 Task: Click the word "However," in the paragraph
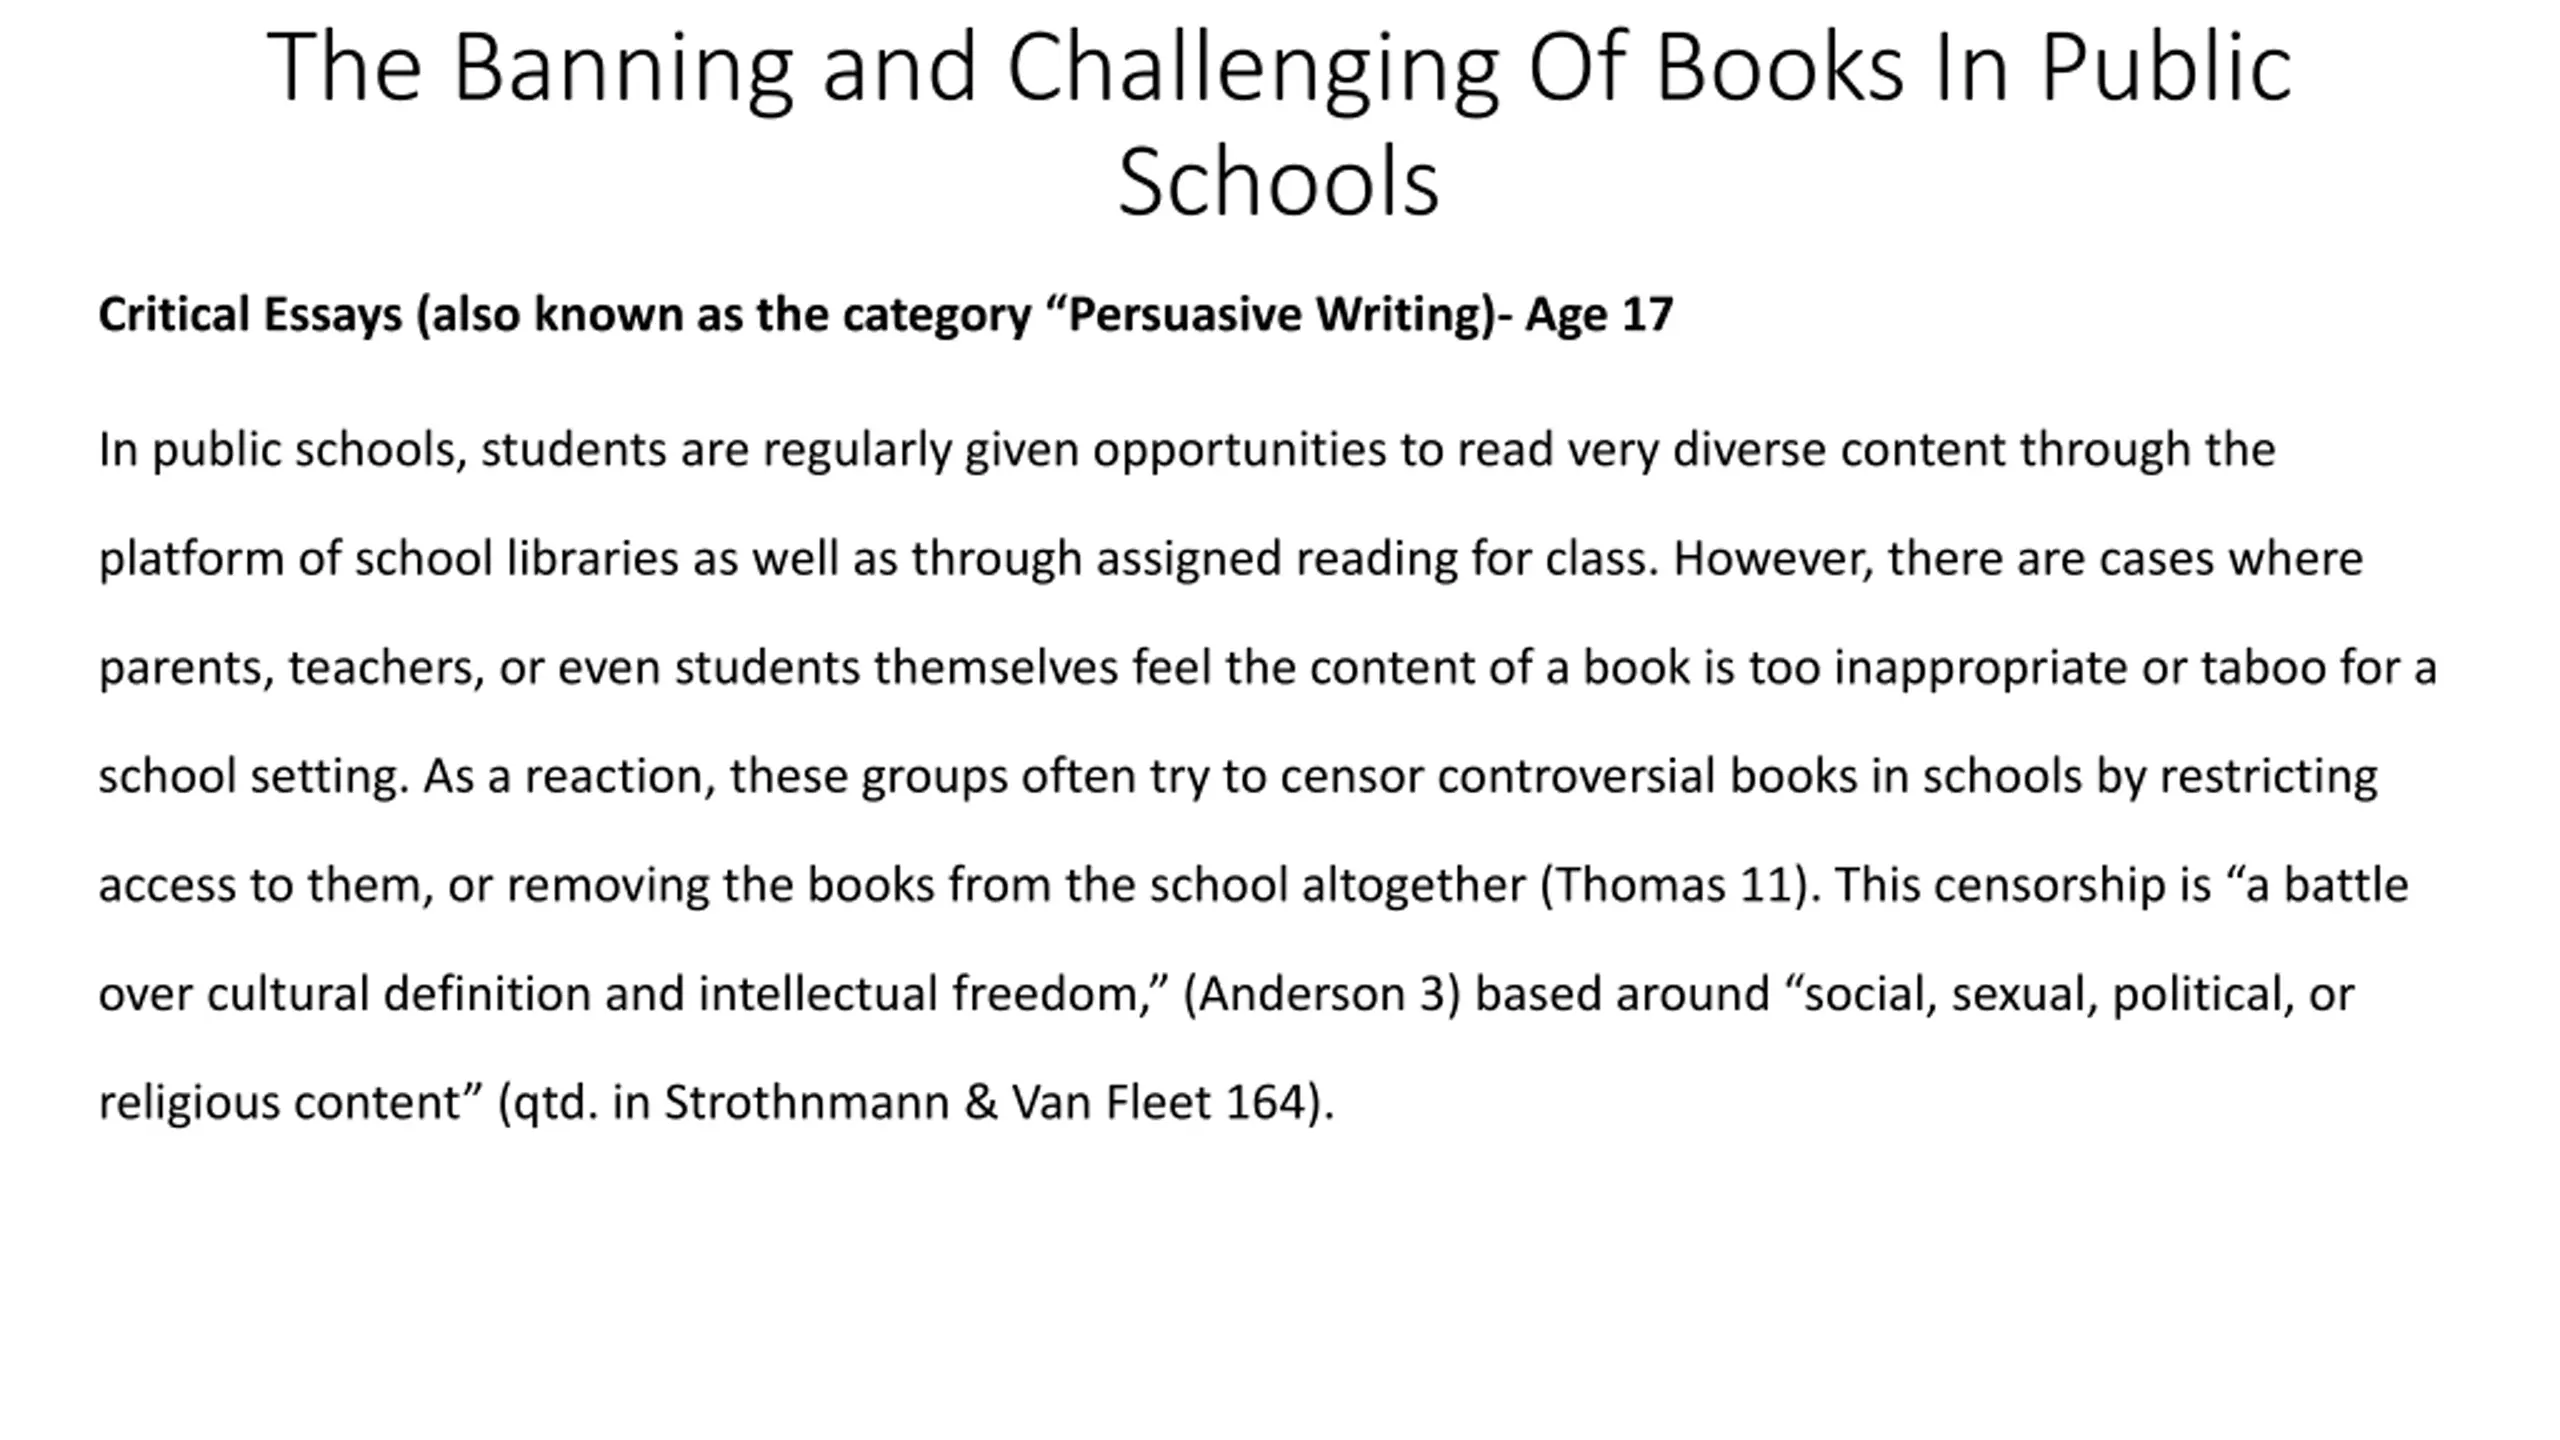(1774, 559)
